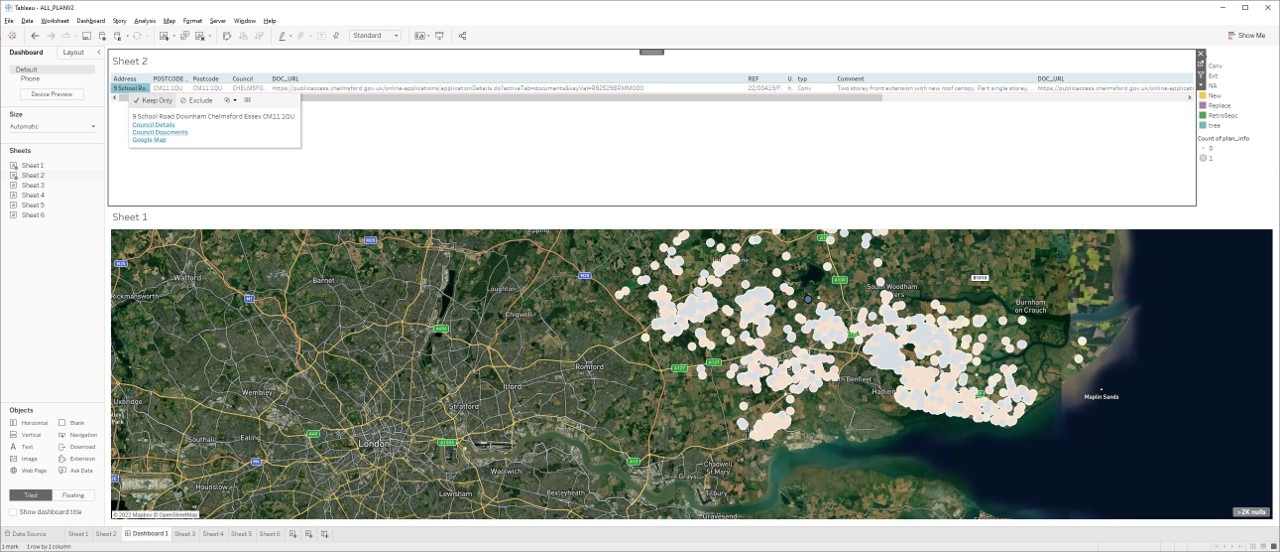Remove Sheet 2 from dashboard with X
The height and width of the screenshot is (552, 1280).
1201,54
